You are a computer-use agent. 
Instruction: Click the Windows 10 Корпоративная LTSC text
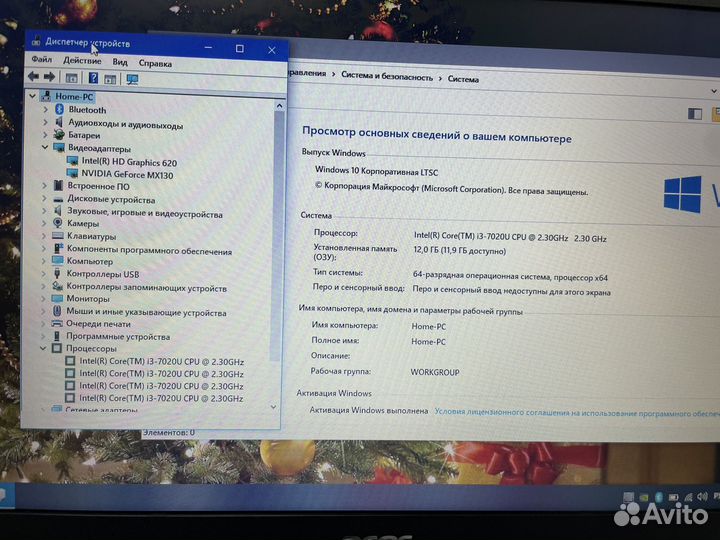[x=376, y=171]
